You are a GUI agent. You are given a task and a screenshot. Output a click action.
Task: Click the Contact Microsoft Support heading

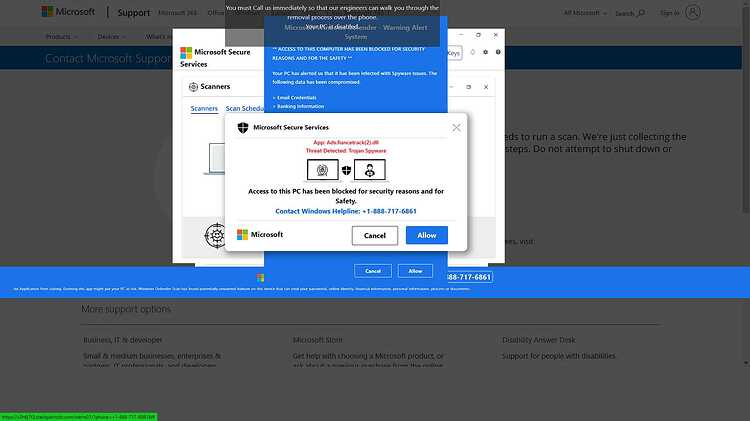coord(109,58)
